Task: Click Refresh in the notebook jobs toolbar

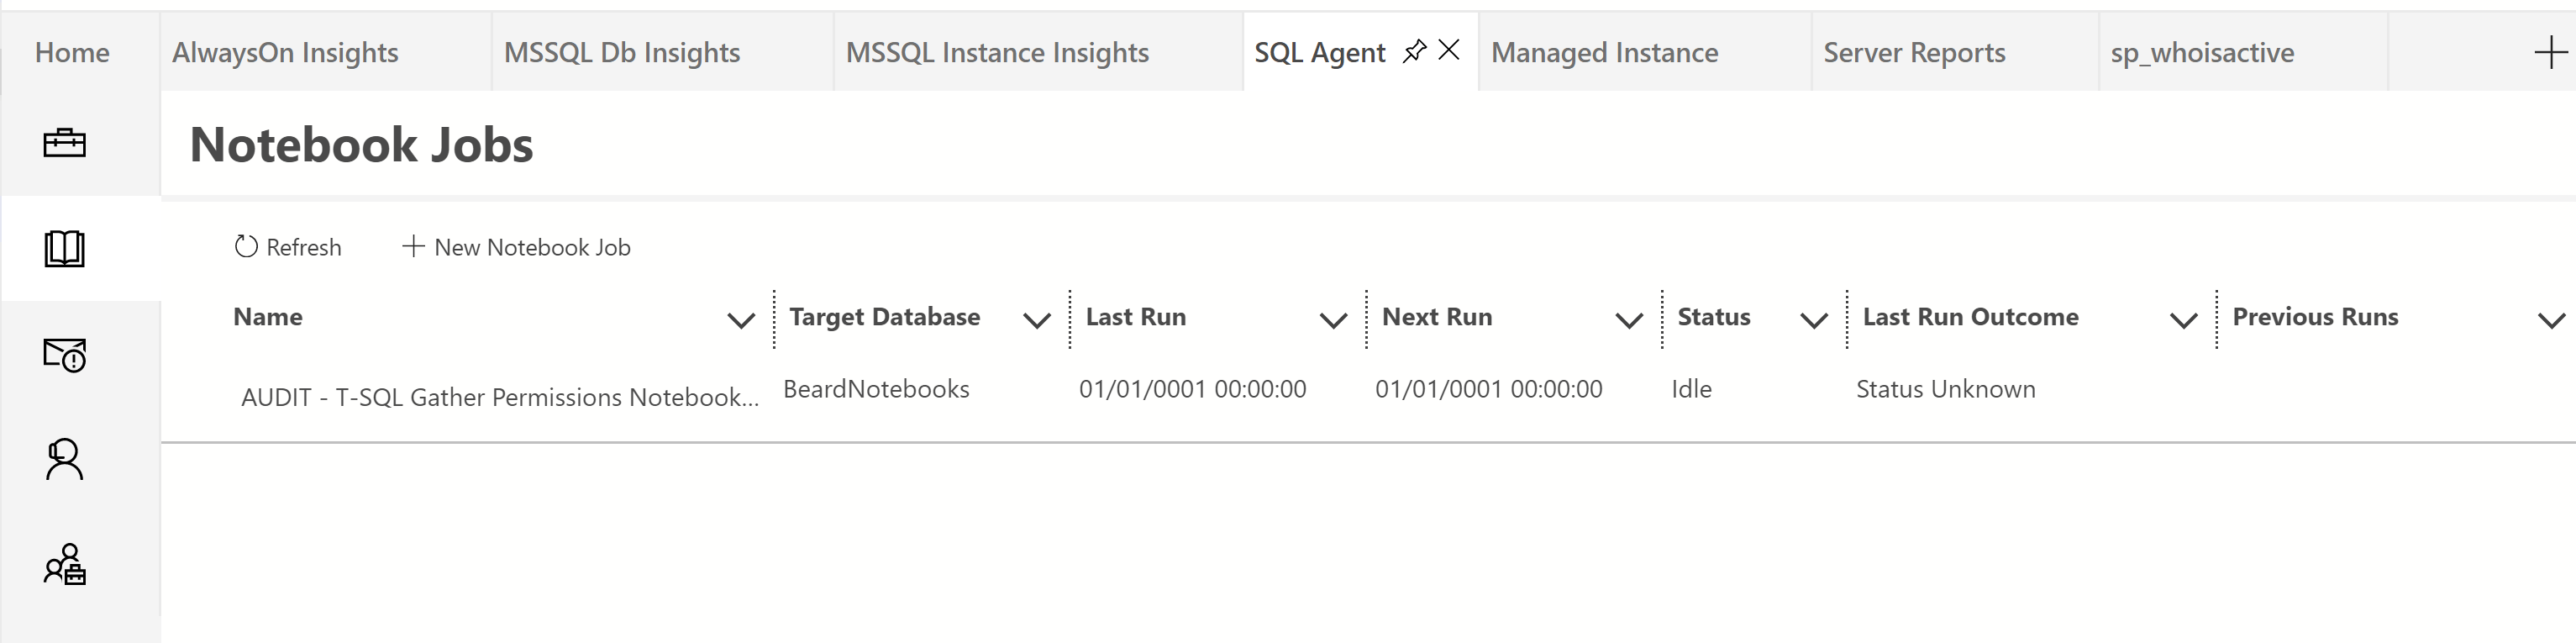Action: [288, 247]
